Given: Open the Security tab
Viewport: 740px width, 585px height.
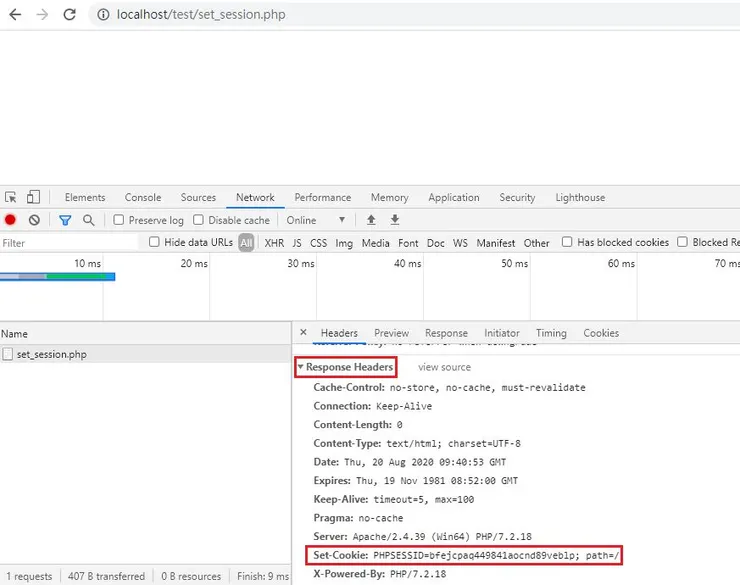Looking at the screenshot, I should 517,197.
